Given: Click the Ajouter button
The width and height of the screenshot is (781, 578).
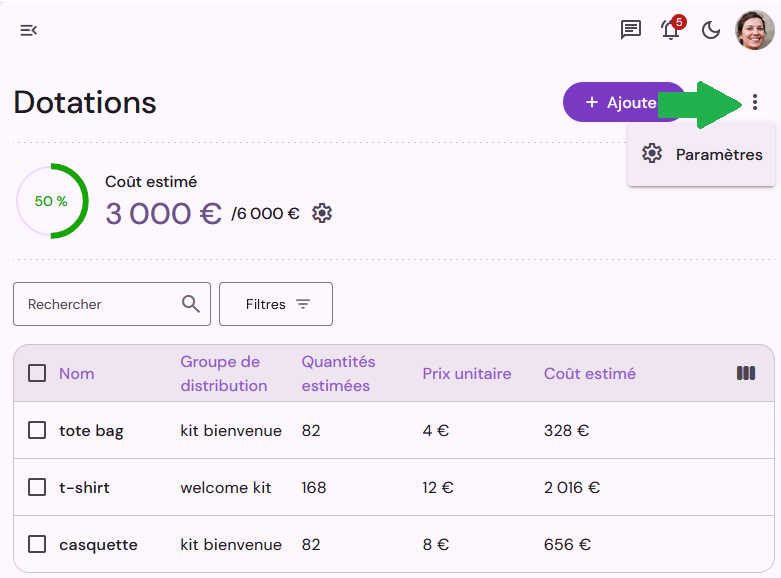Looking at the screenshot, I should (x=624, y=102).
